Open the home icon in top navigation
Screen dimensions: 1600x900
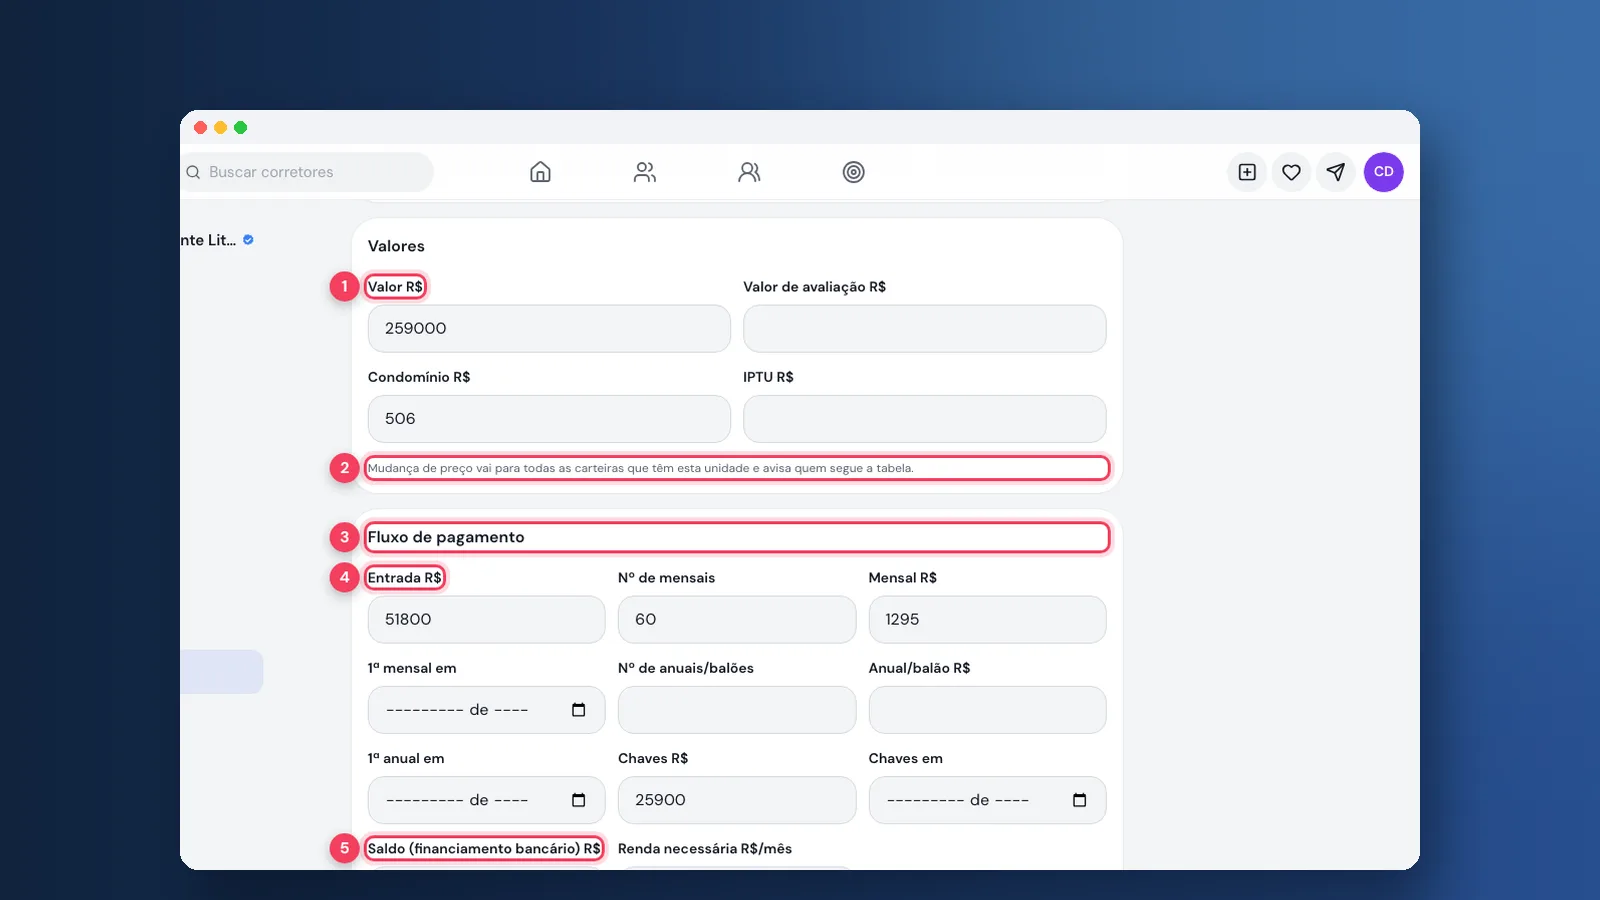pos(540,172)
